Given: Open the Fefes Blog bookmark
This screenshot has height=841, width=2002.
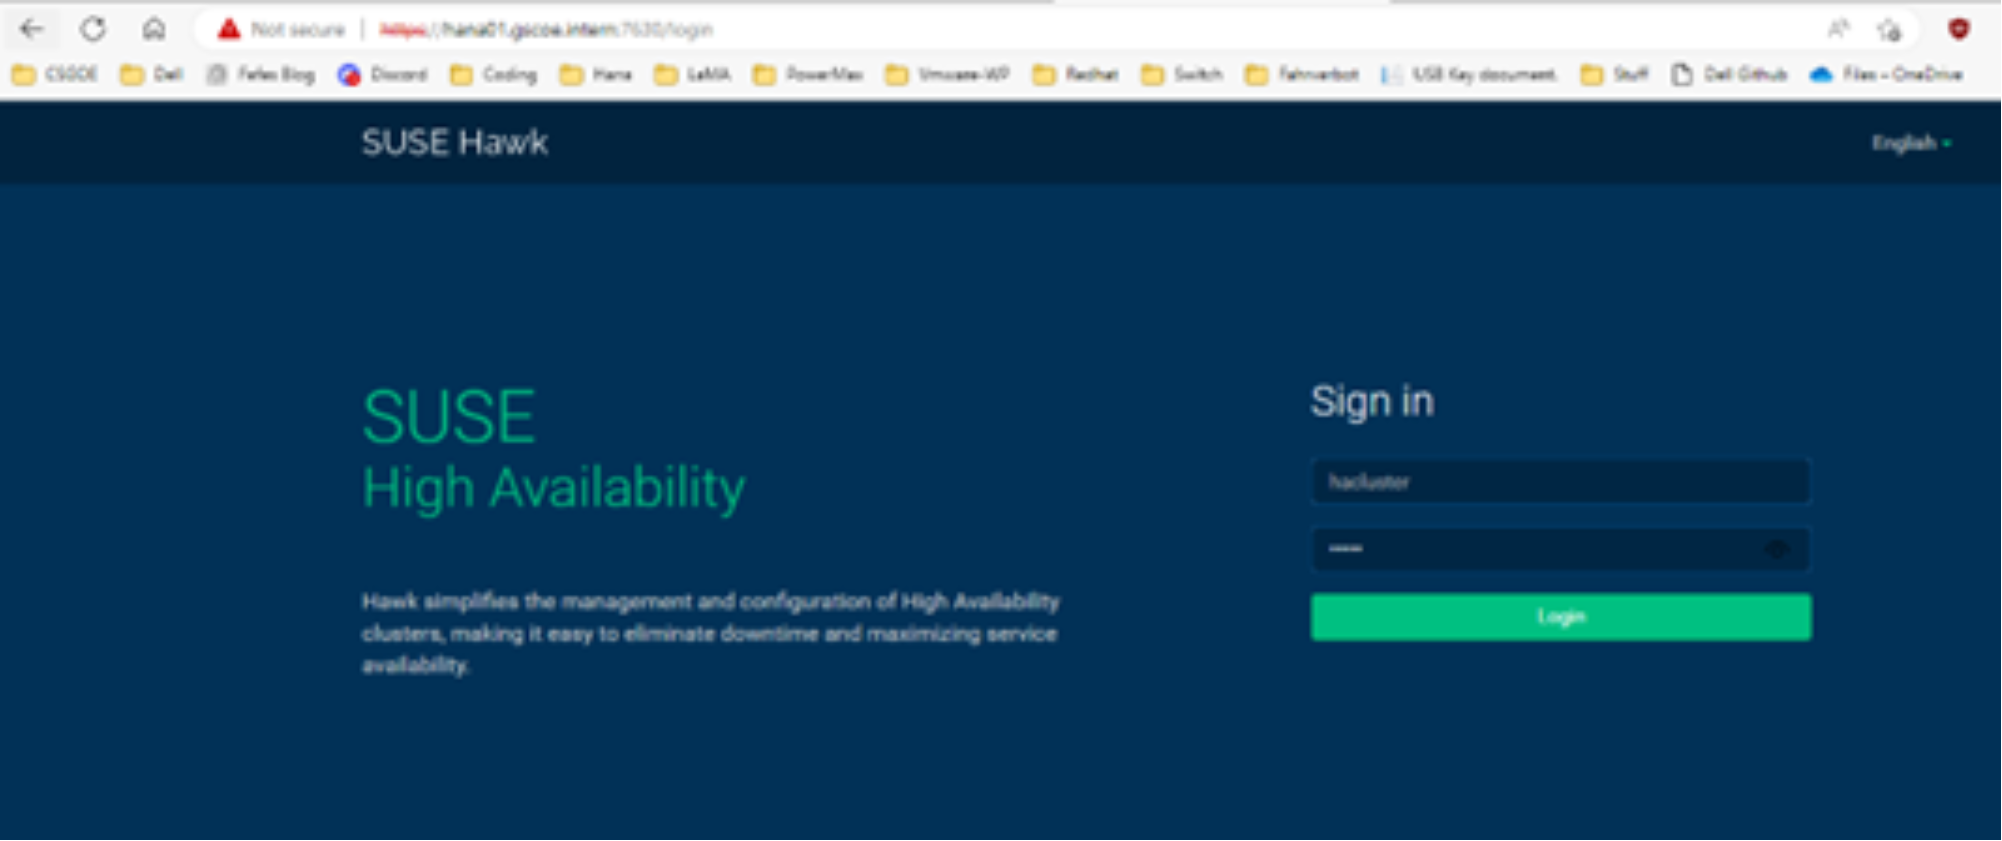Looking at the screenshot, I should tap(260, 74).
